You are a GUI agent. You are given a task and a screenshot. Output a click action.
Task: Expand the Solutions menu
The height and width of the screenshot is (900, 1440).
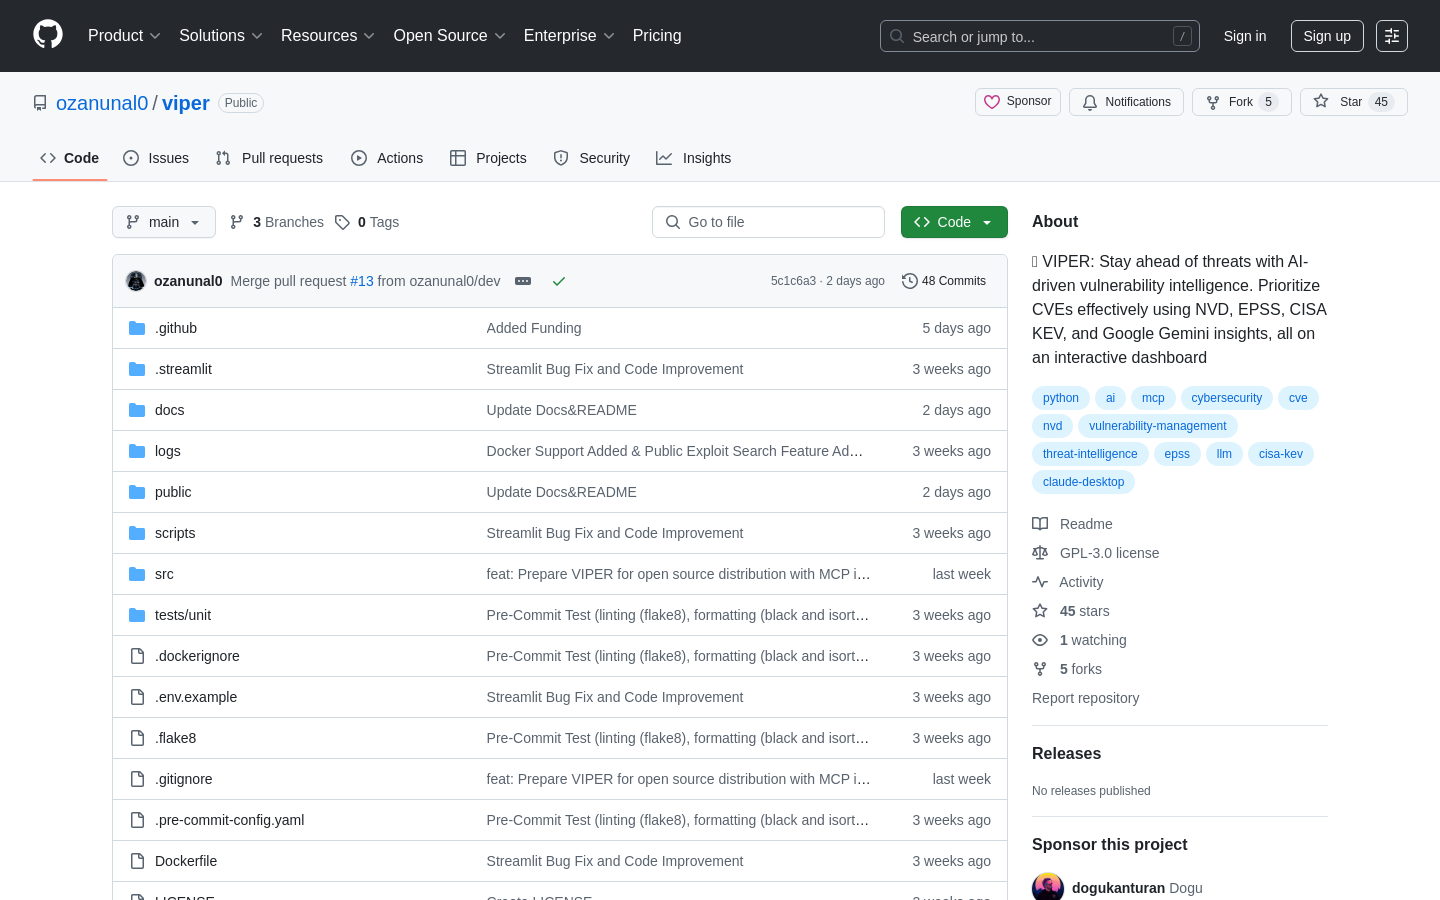[221, 36]
